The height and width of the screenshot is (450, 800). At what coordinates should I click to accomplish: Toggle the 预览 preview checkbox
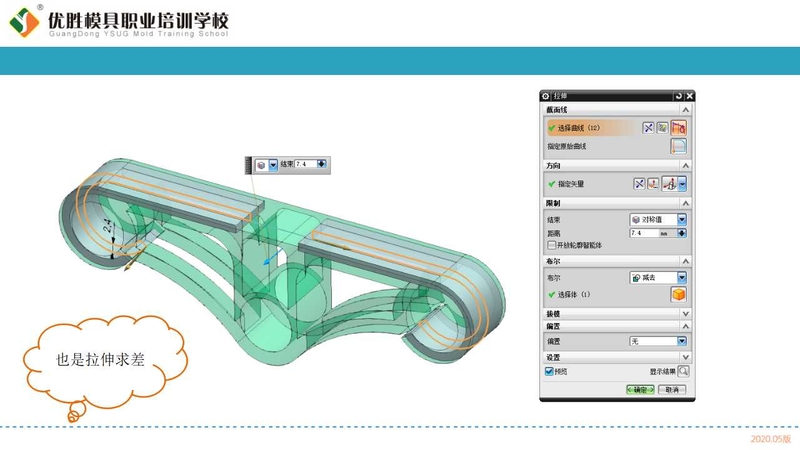coord(549,371)
